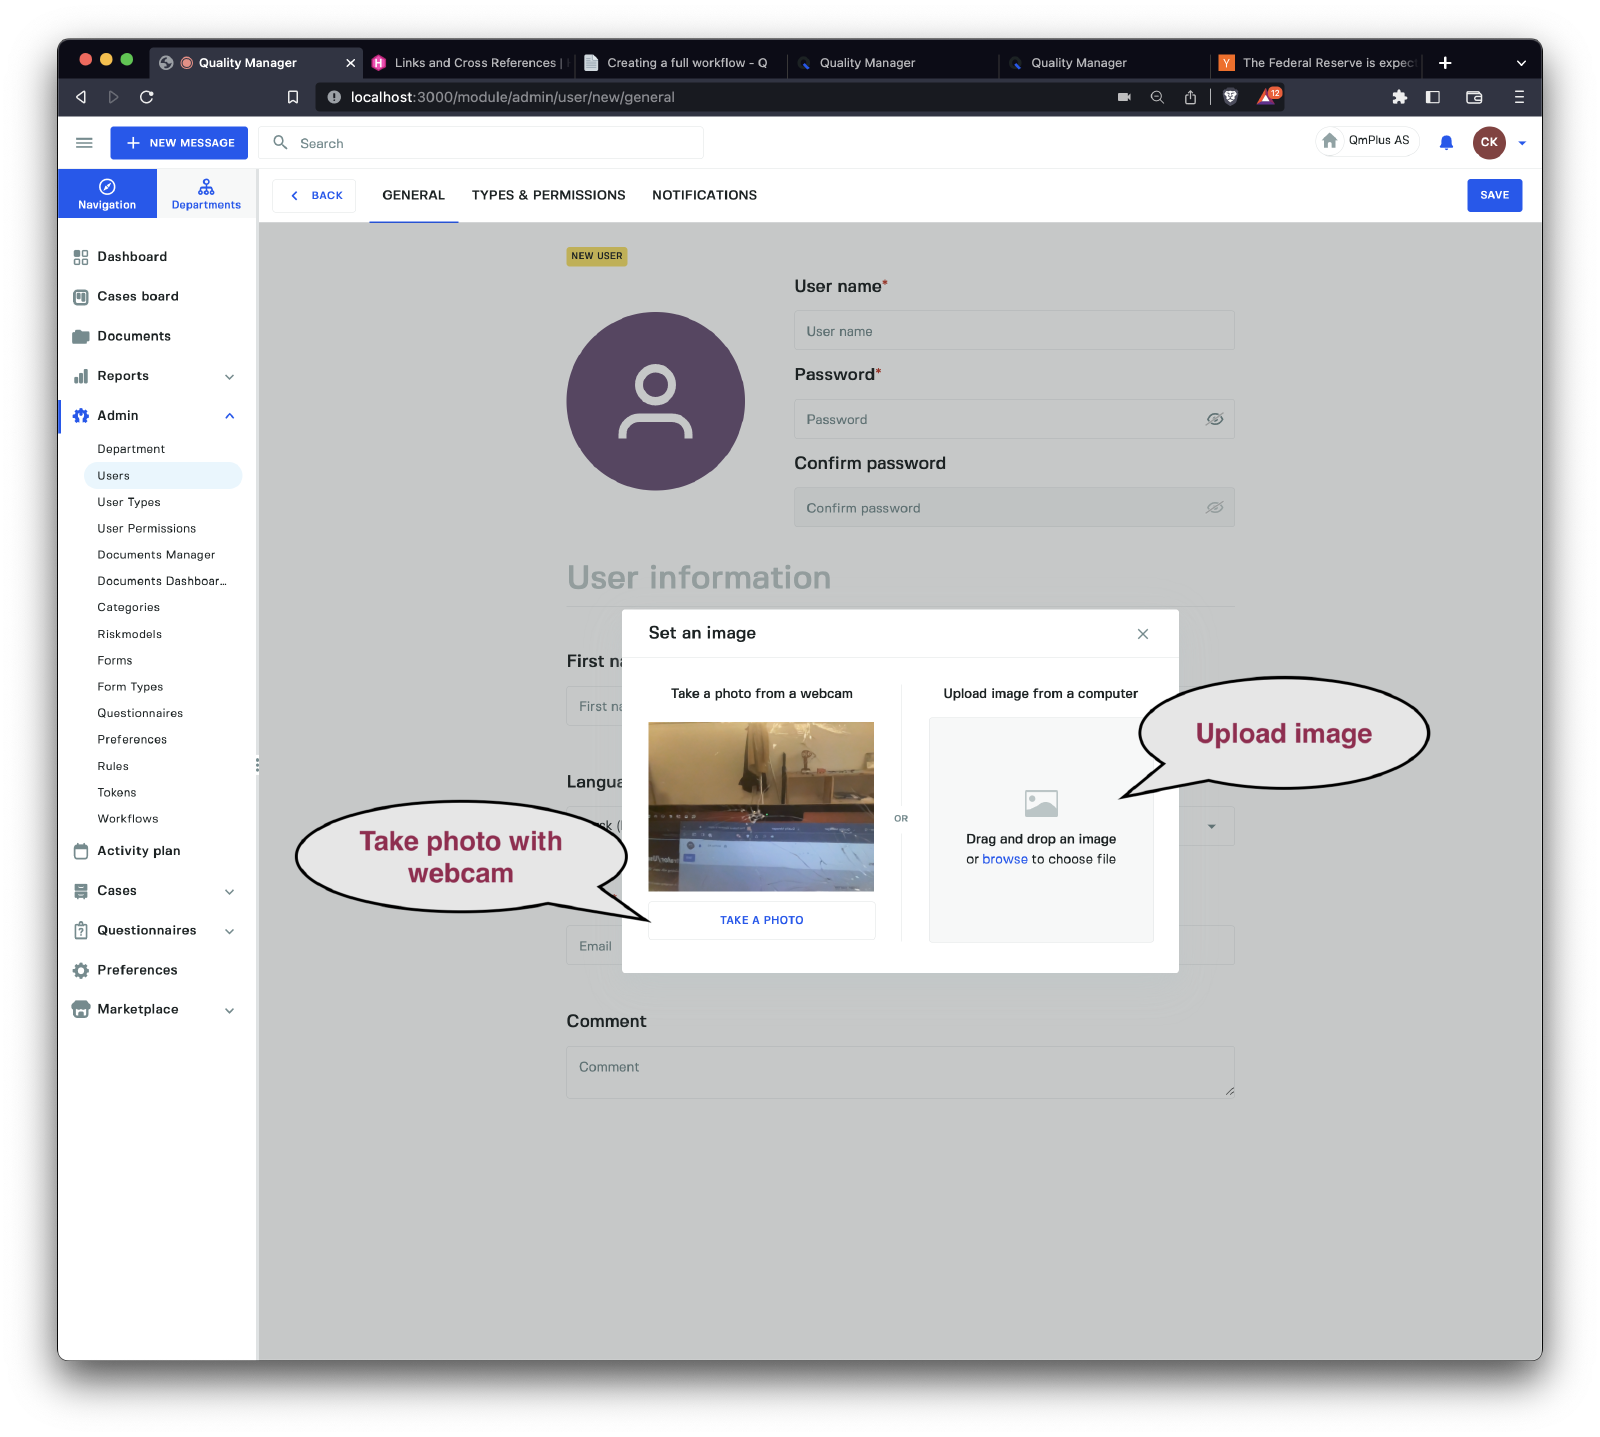Open the Notifications tab
The height and width of the screenshot is (1437, 1600).
(704, 195)
